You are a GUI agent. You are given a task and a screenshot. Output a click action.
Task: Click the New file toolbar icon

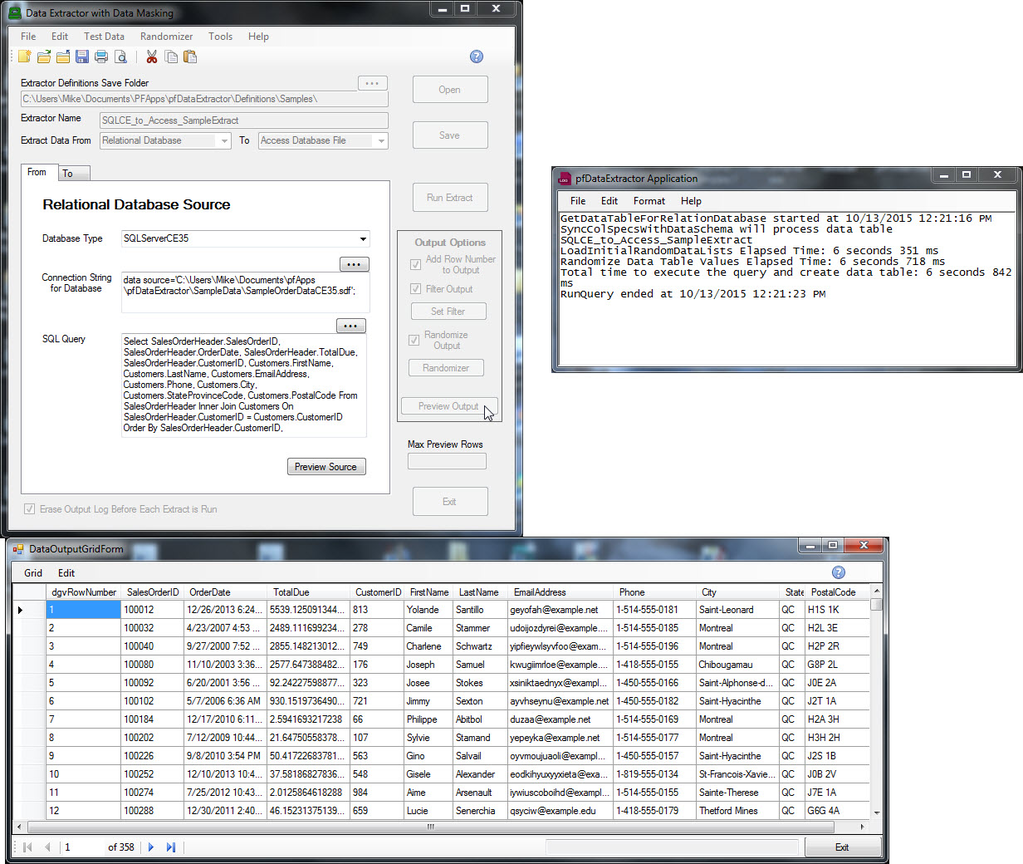tap(25, 57)
